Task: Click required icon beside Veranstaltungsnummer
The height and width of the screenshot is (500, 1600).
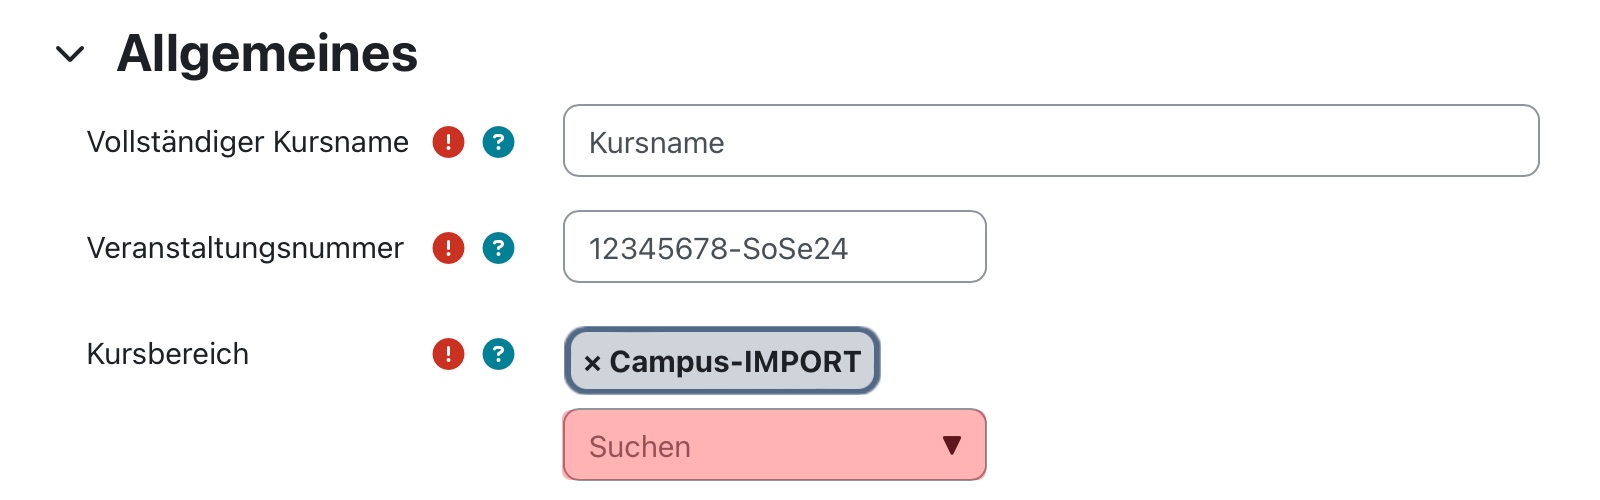Action: tap(448, 248)
